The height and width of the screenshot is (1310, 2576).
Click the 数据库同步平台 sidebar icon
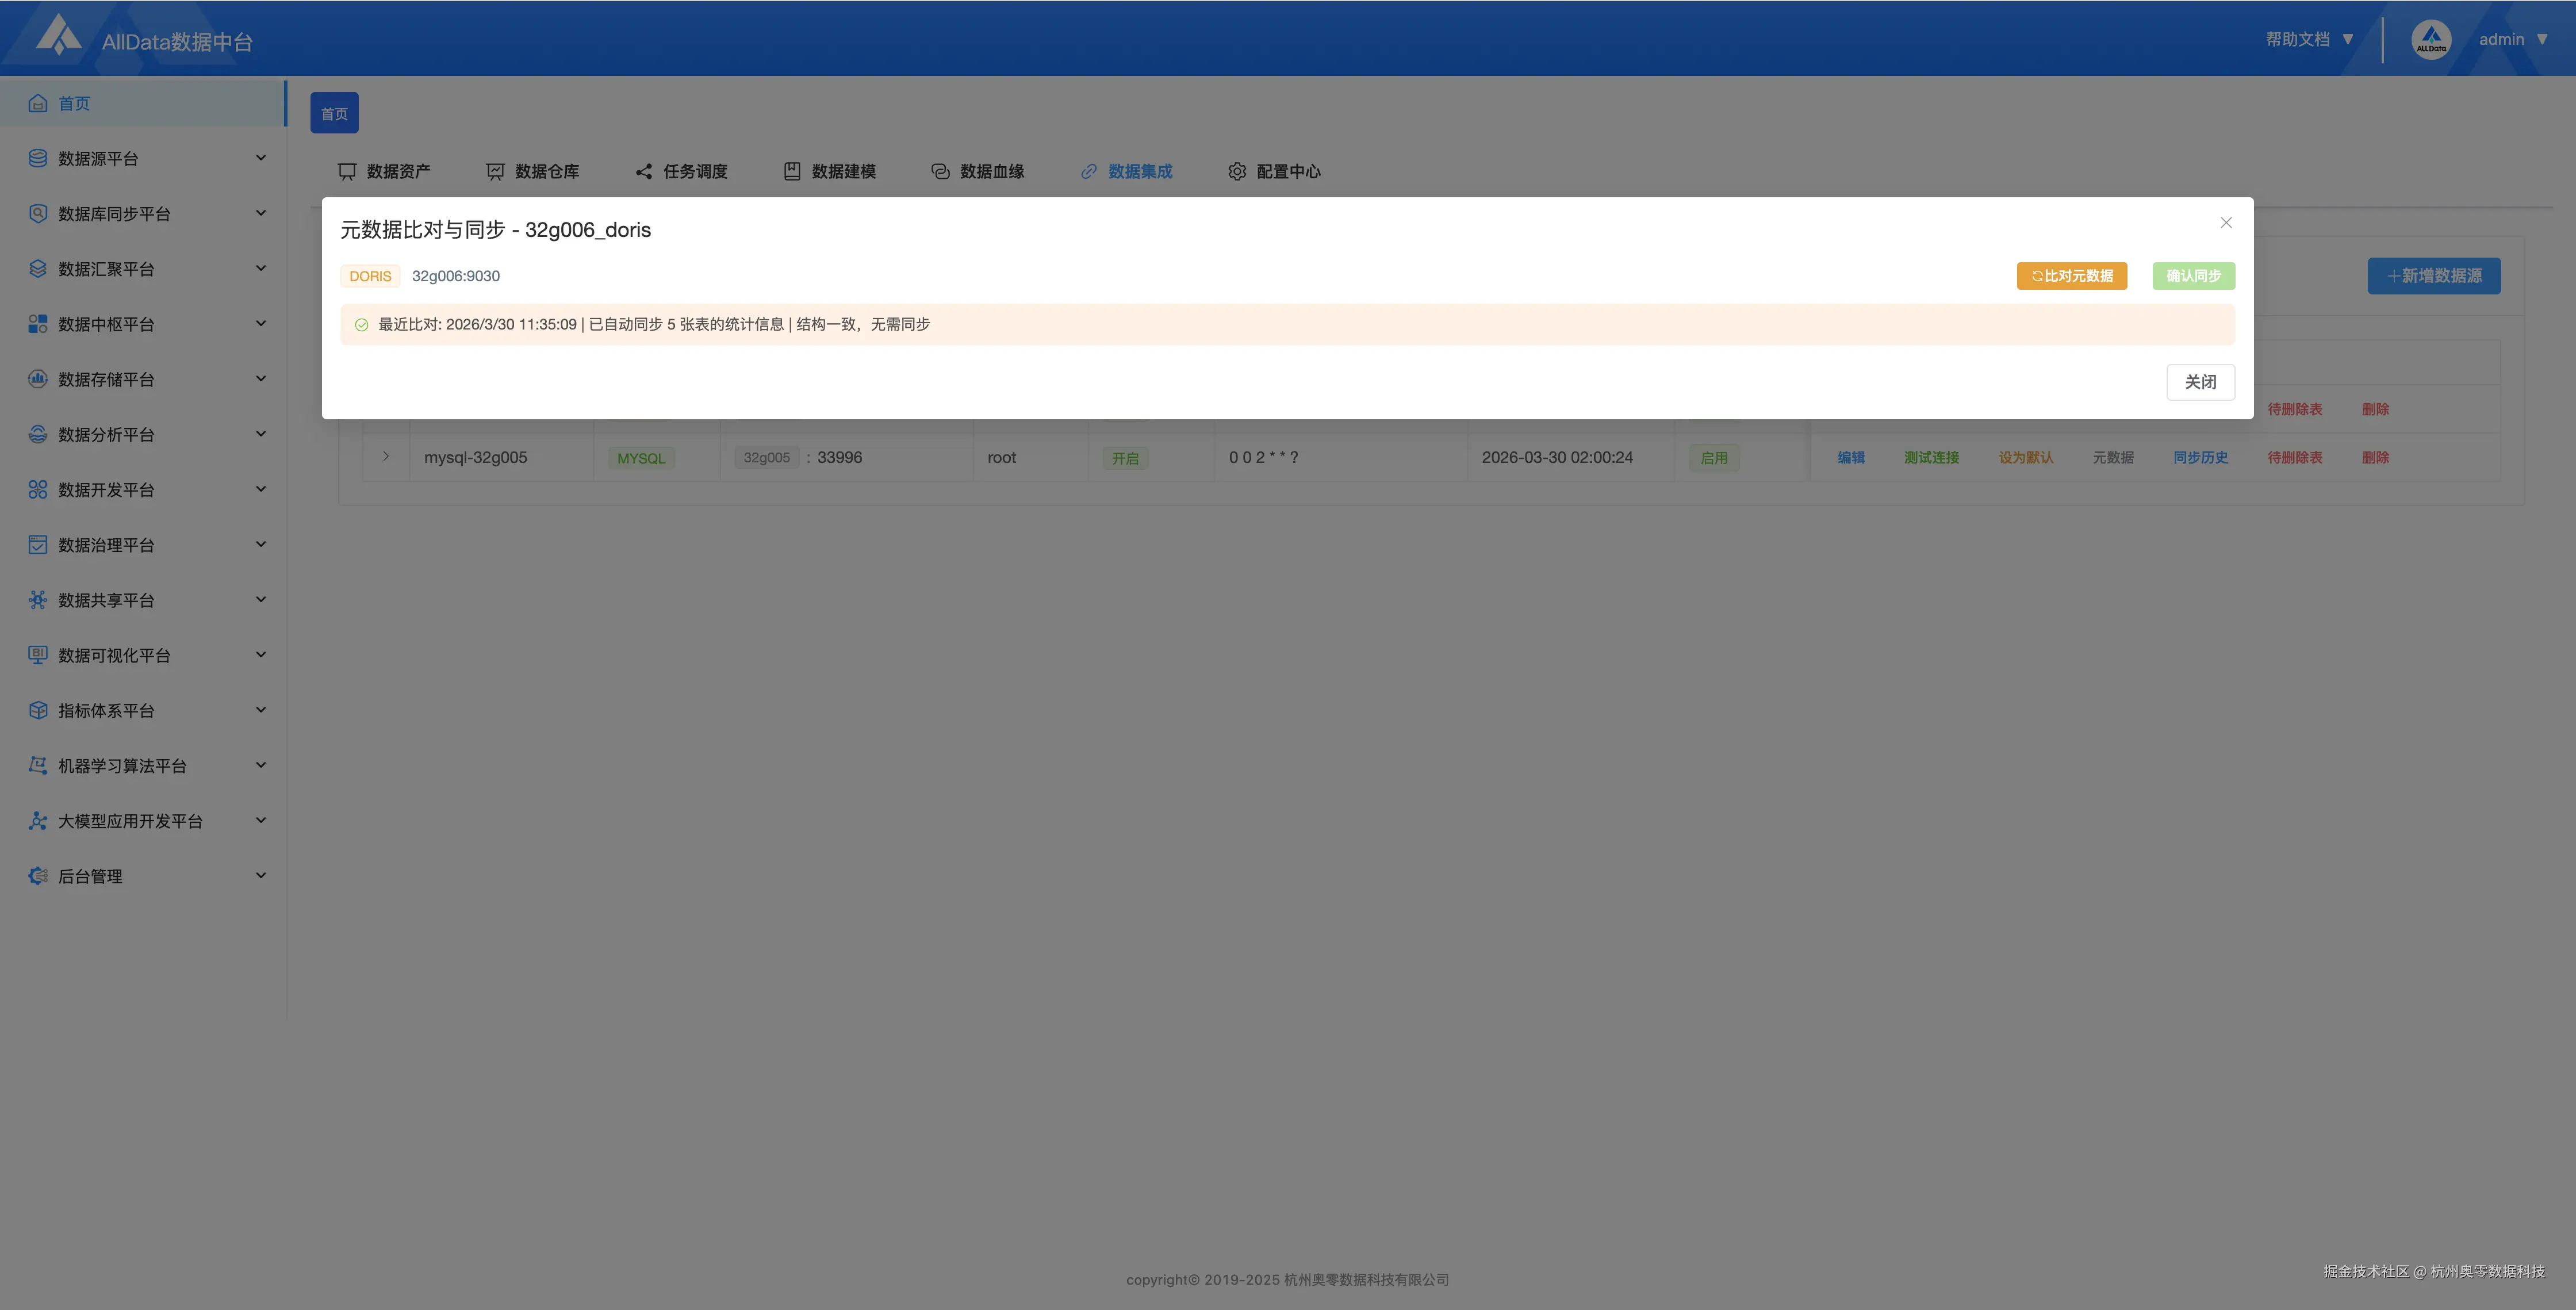[x=38, y=213]
